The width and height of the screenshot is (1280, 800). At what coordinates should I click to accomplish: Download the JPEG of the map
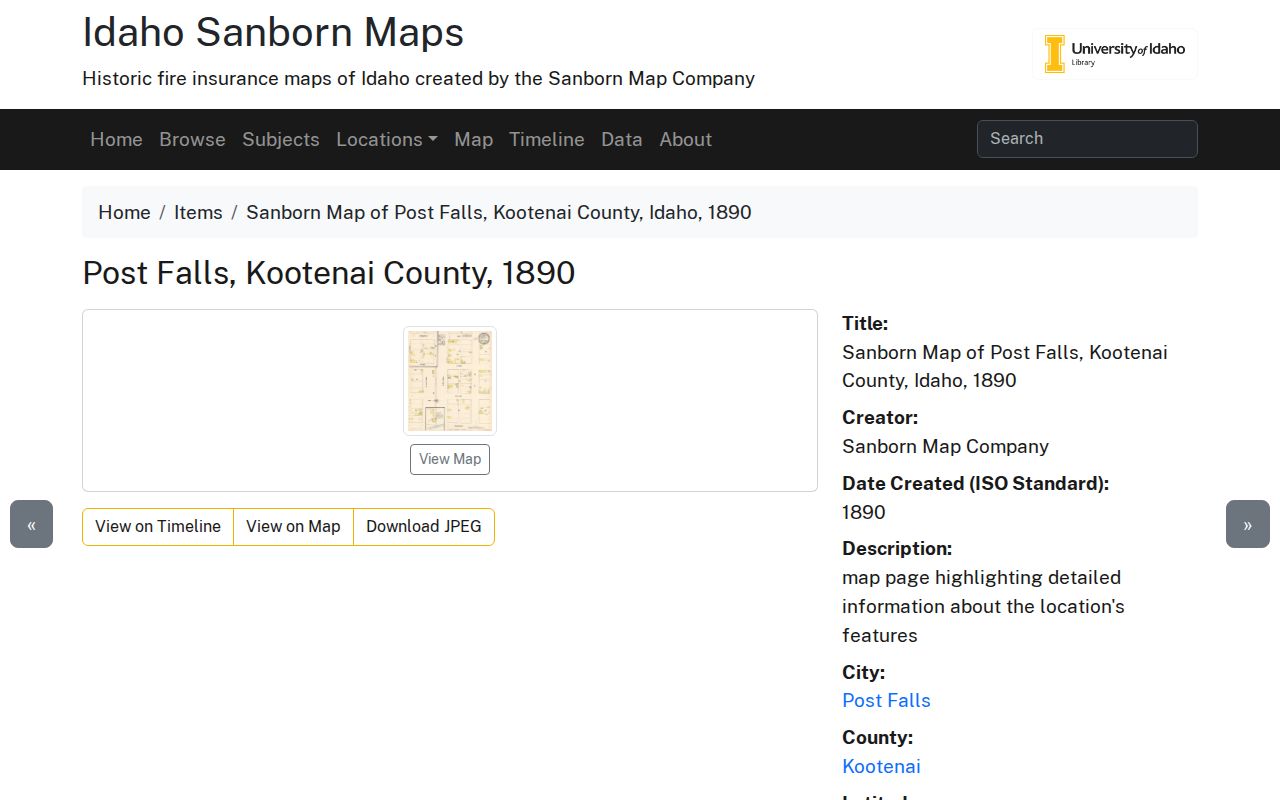click(x=424, y=527)
